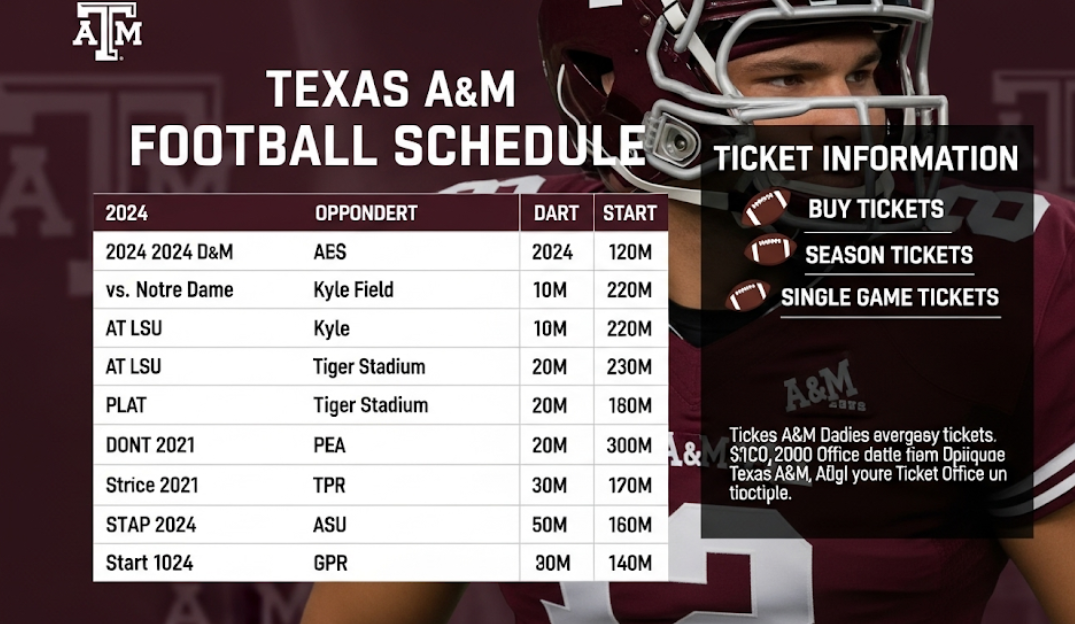Click the DART column header

click(556, 213)
